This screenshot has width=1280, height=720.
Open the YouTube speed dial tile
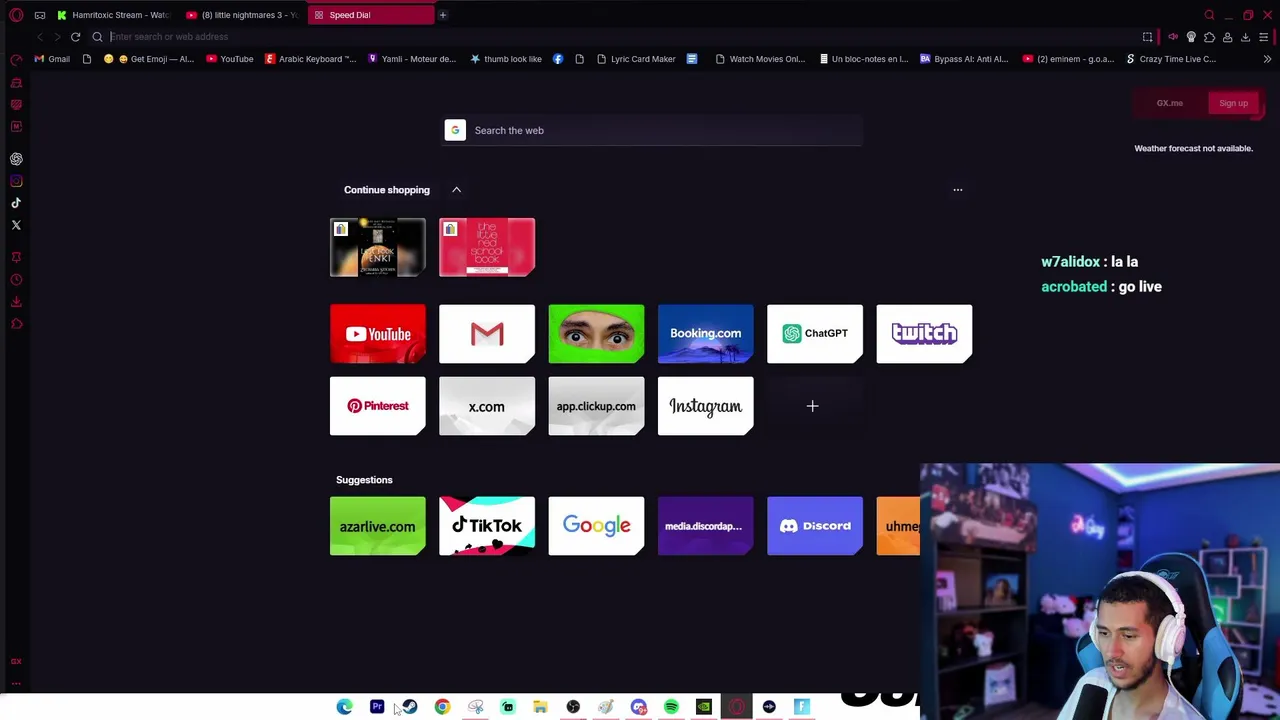tap(378, 334)
